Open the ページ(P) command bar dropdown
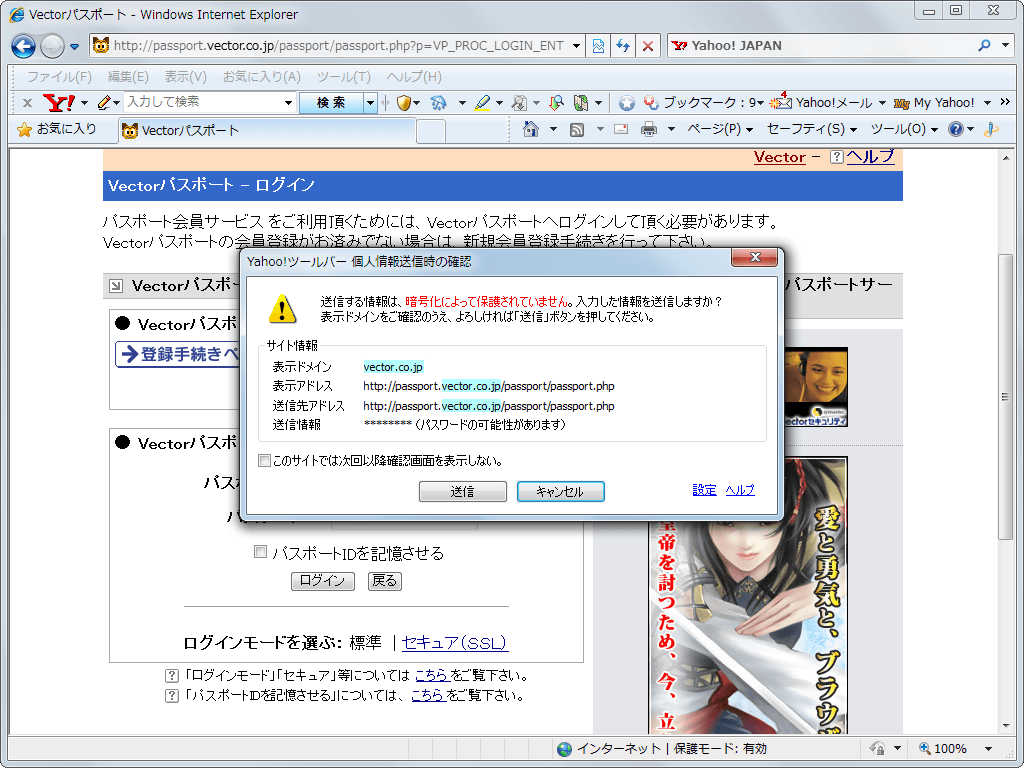 pos(720,129)
